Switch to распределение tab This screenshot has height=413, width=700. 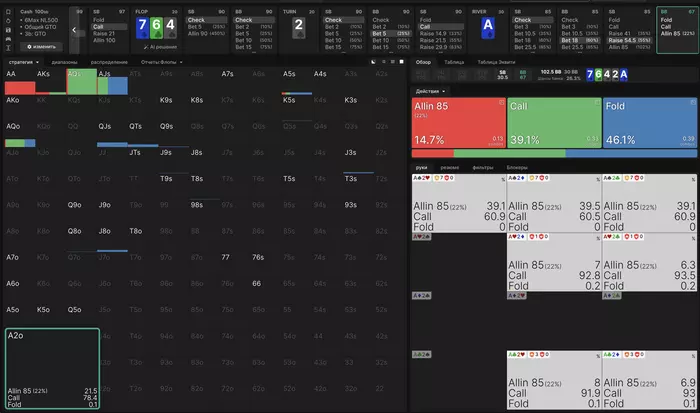pos(109,62)
